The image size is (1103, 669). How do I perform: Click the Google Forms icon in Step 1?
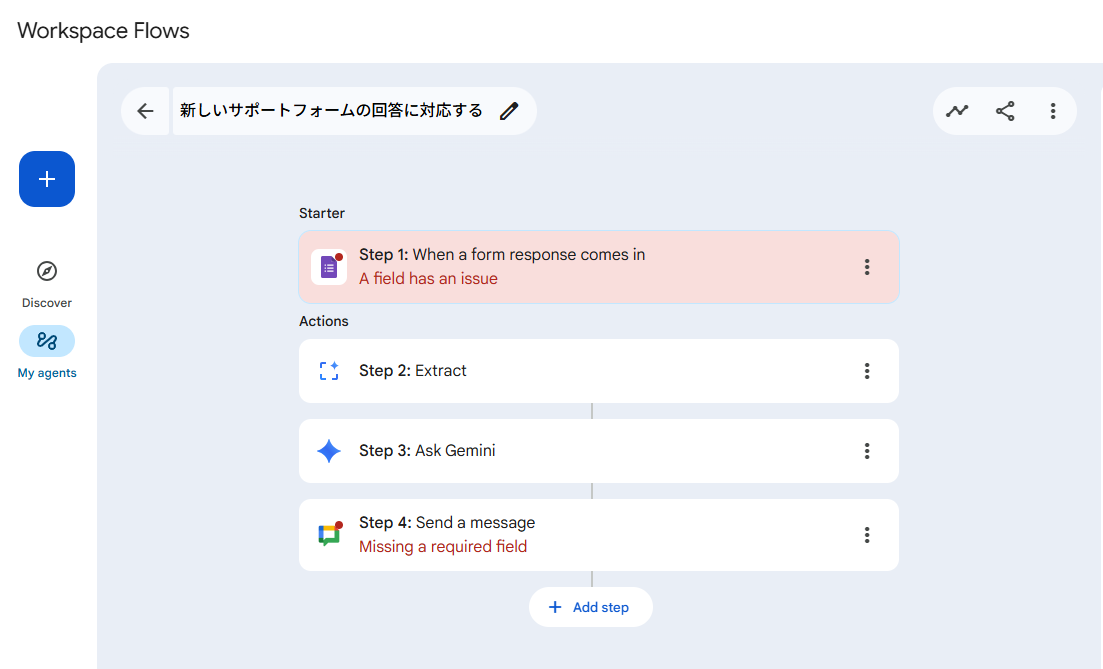tap(329, 267)
